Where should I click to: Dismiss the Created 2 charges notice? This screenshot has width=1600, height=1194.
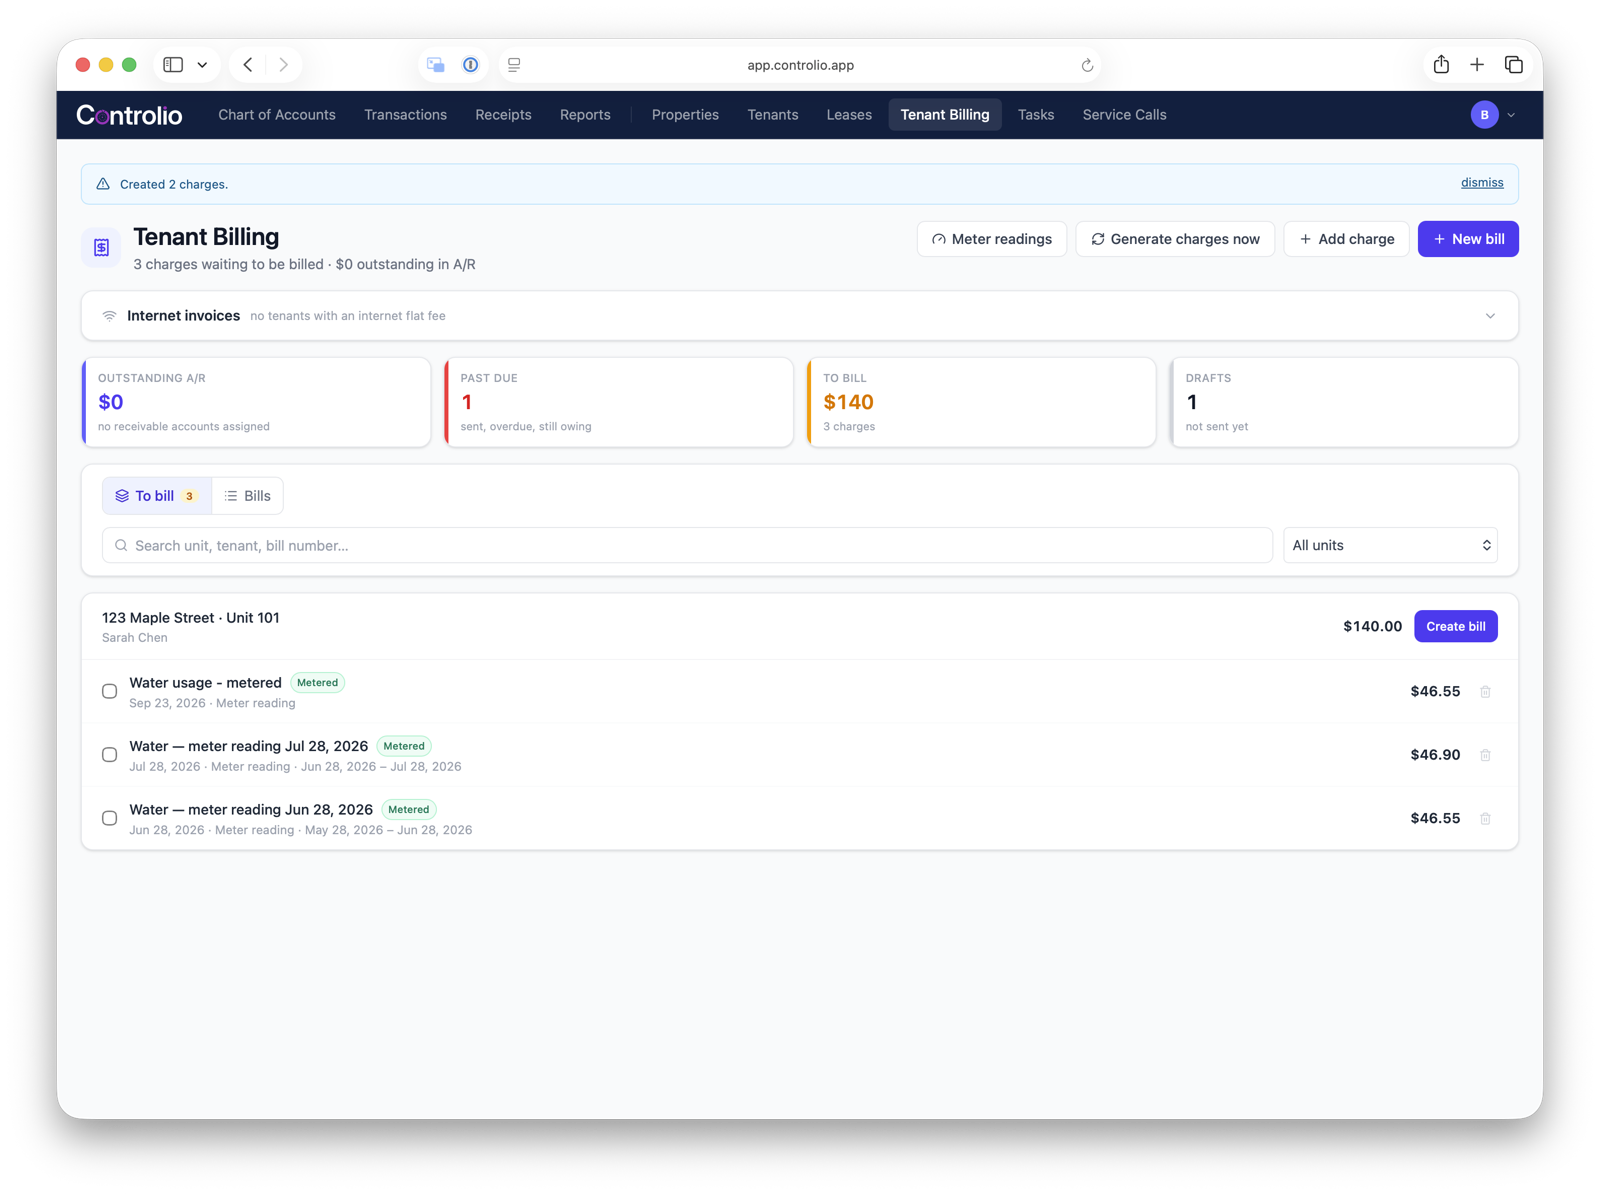click(x=1482, y=183)
